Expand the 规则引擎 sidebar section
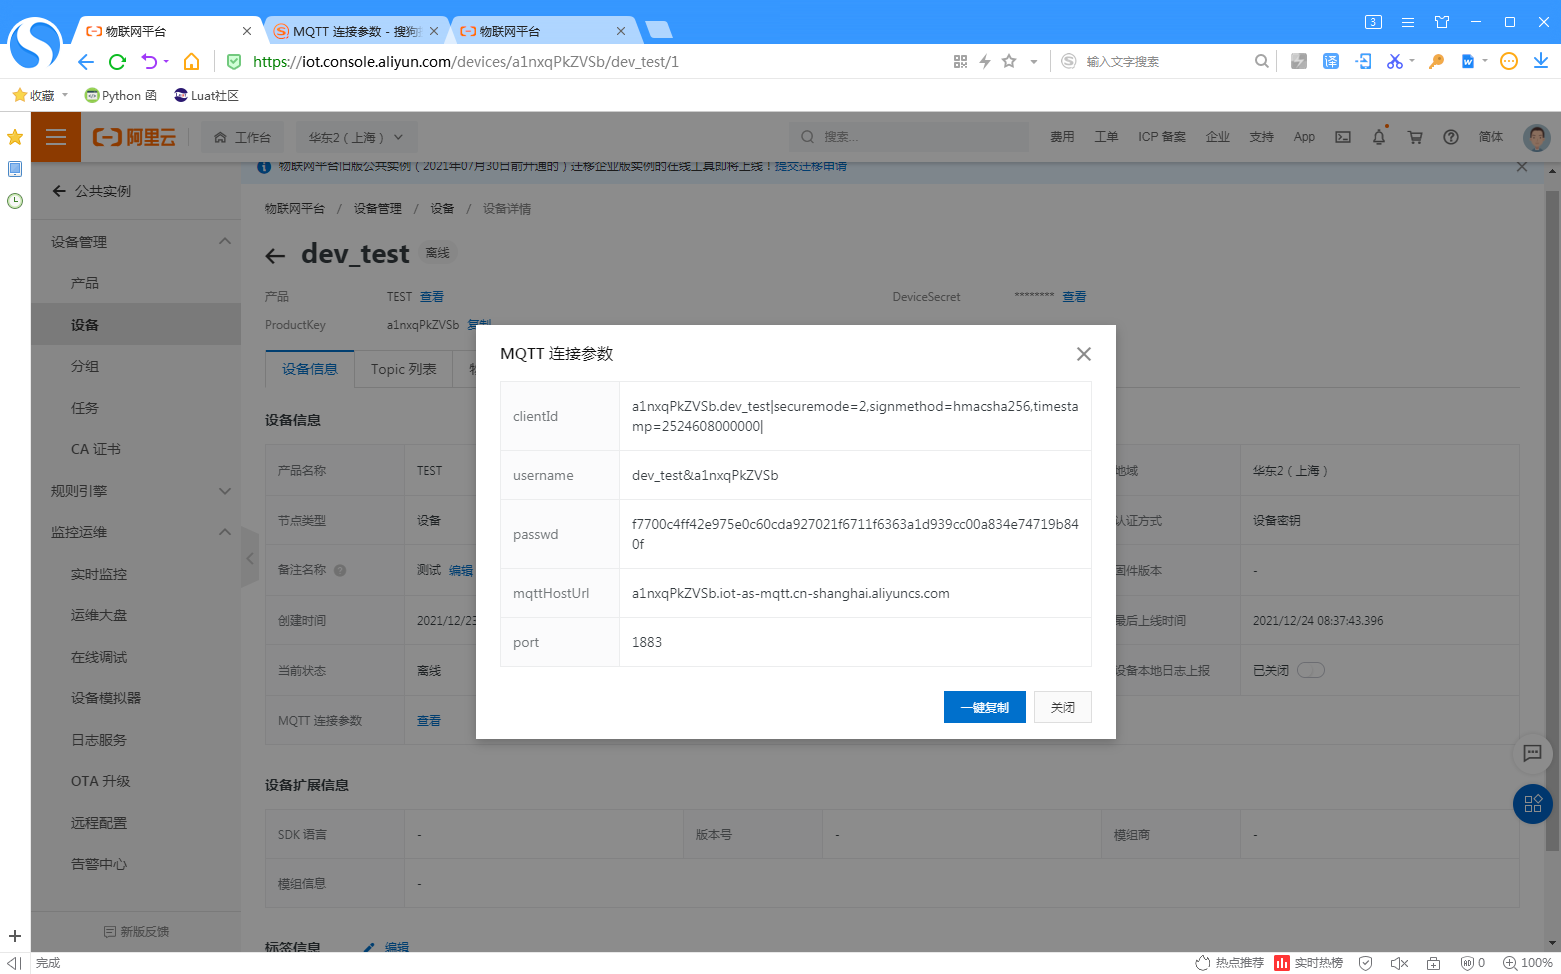This screenshot has height=974, width=1561. [x=225, y=491]
